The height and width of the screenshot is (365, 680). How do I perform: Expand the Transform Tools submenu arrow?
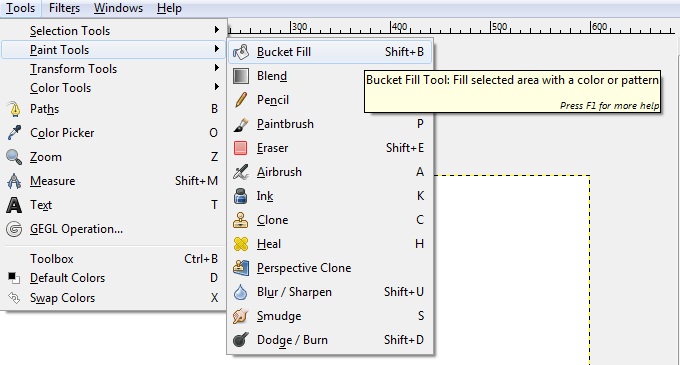coord(216,68)
